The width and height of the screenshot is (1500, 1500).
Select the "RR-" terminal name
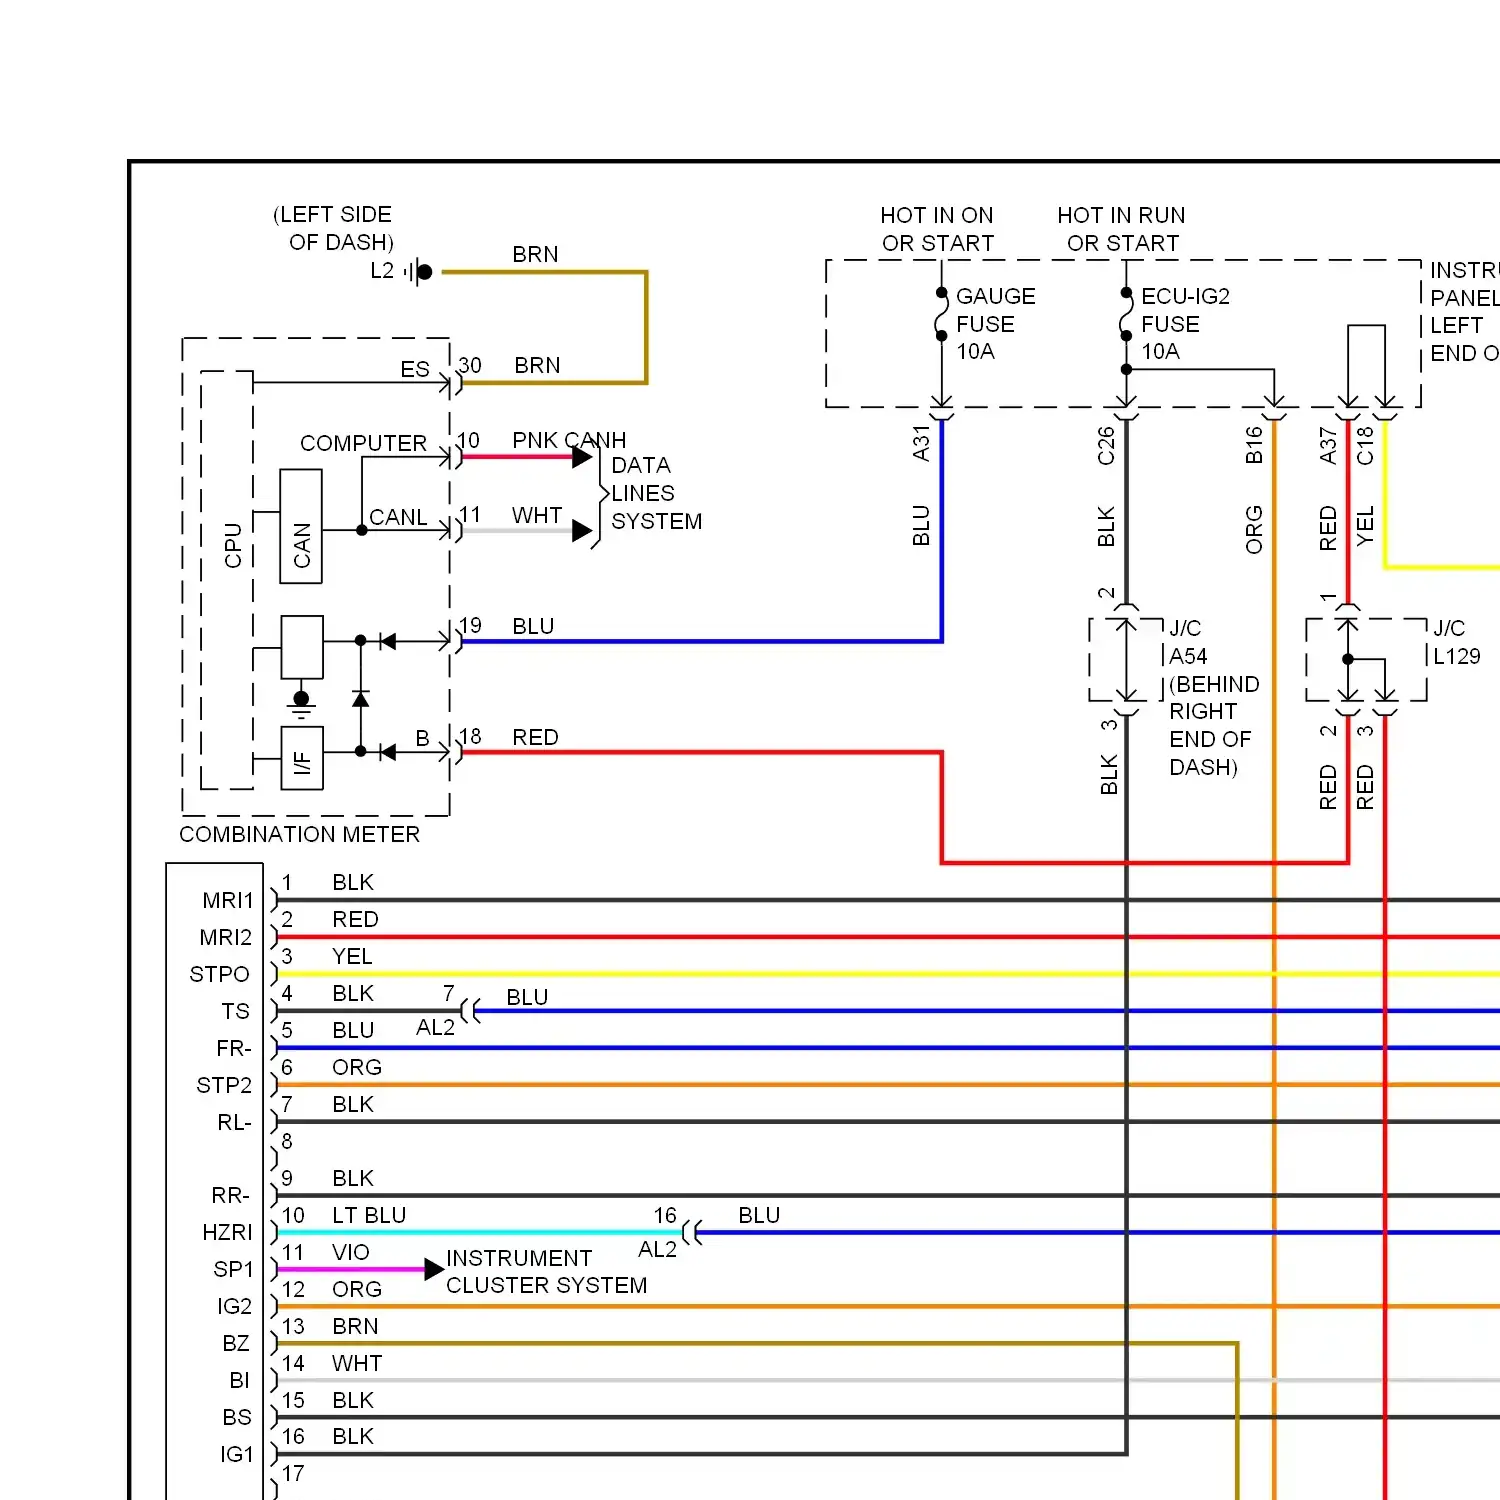click(230, 1196)
